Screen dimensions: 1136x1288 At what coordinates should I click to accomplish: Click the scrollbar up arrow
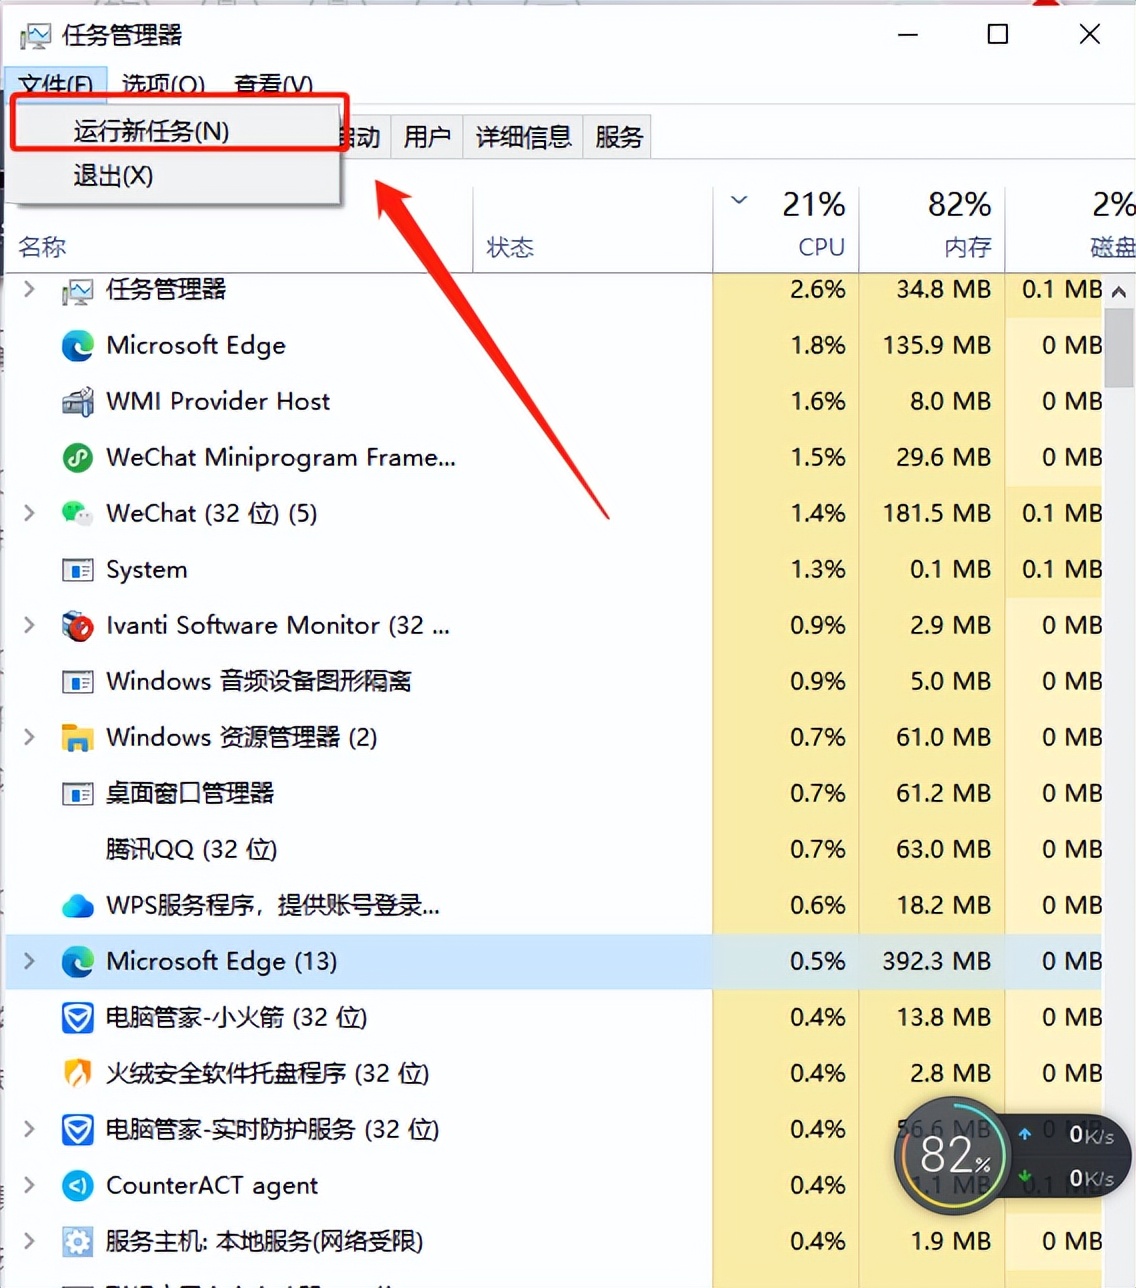click(1118, 291)
